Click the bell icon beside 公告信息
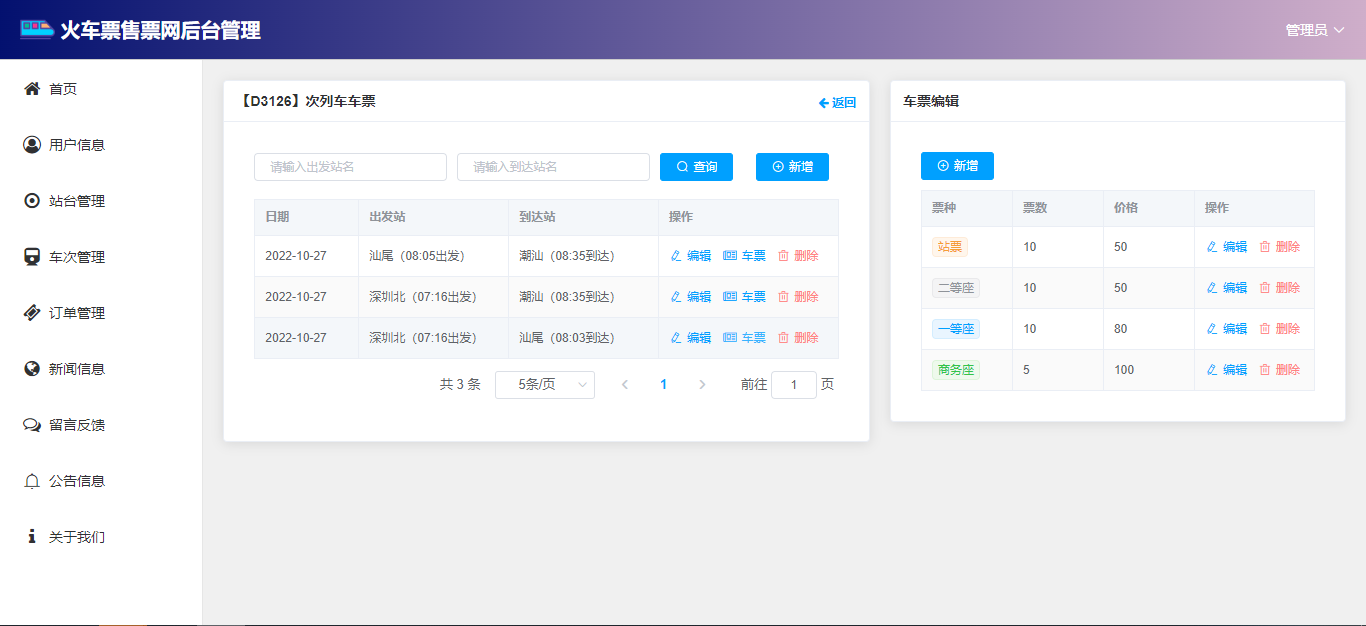The width and height of the screenshot is (1366, 626). 32,481
